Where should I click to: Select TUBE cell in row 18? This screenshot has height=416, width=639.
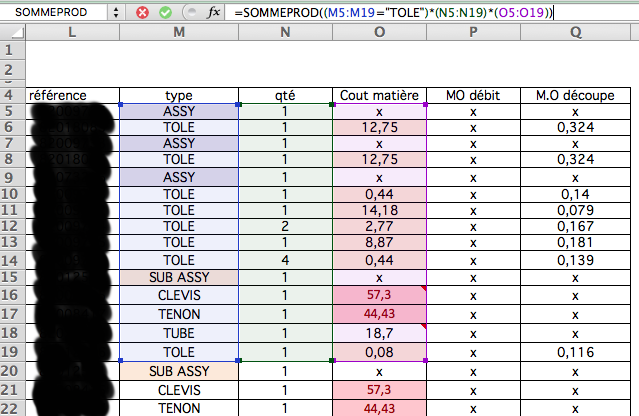pos(179,333)
